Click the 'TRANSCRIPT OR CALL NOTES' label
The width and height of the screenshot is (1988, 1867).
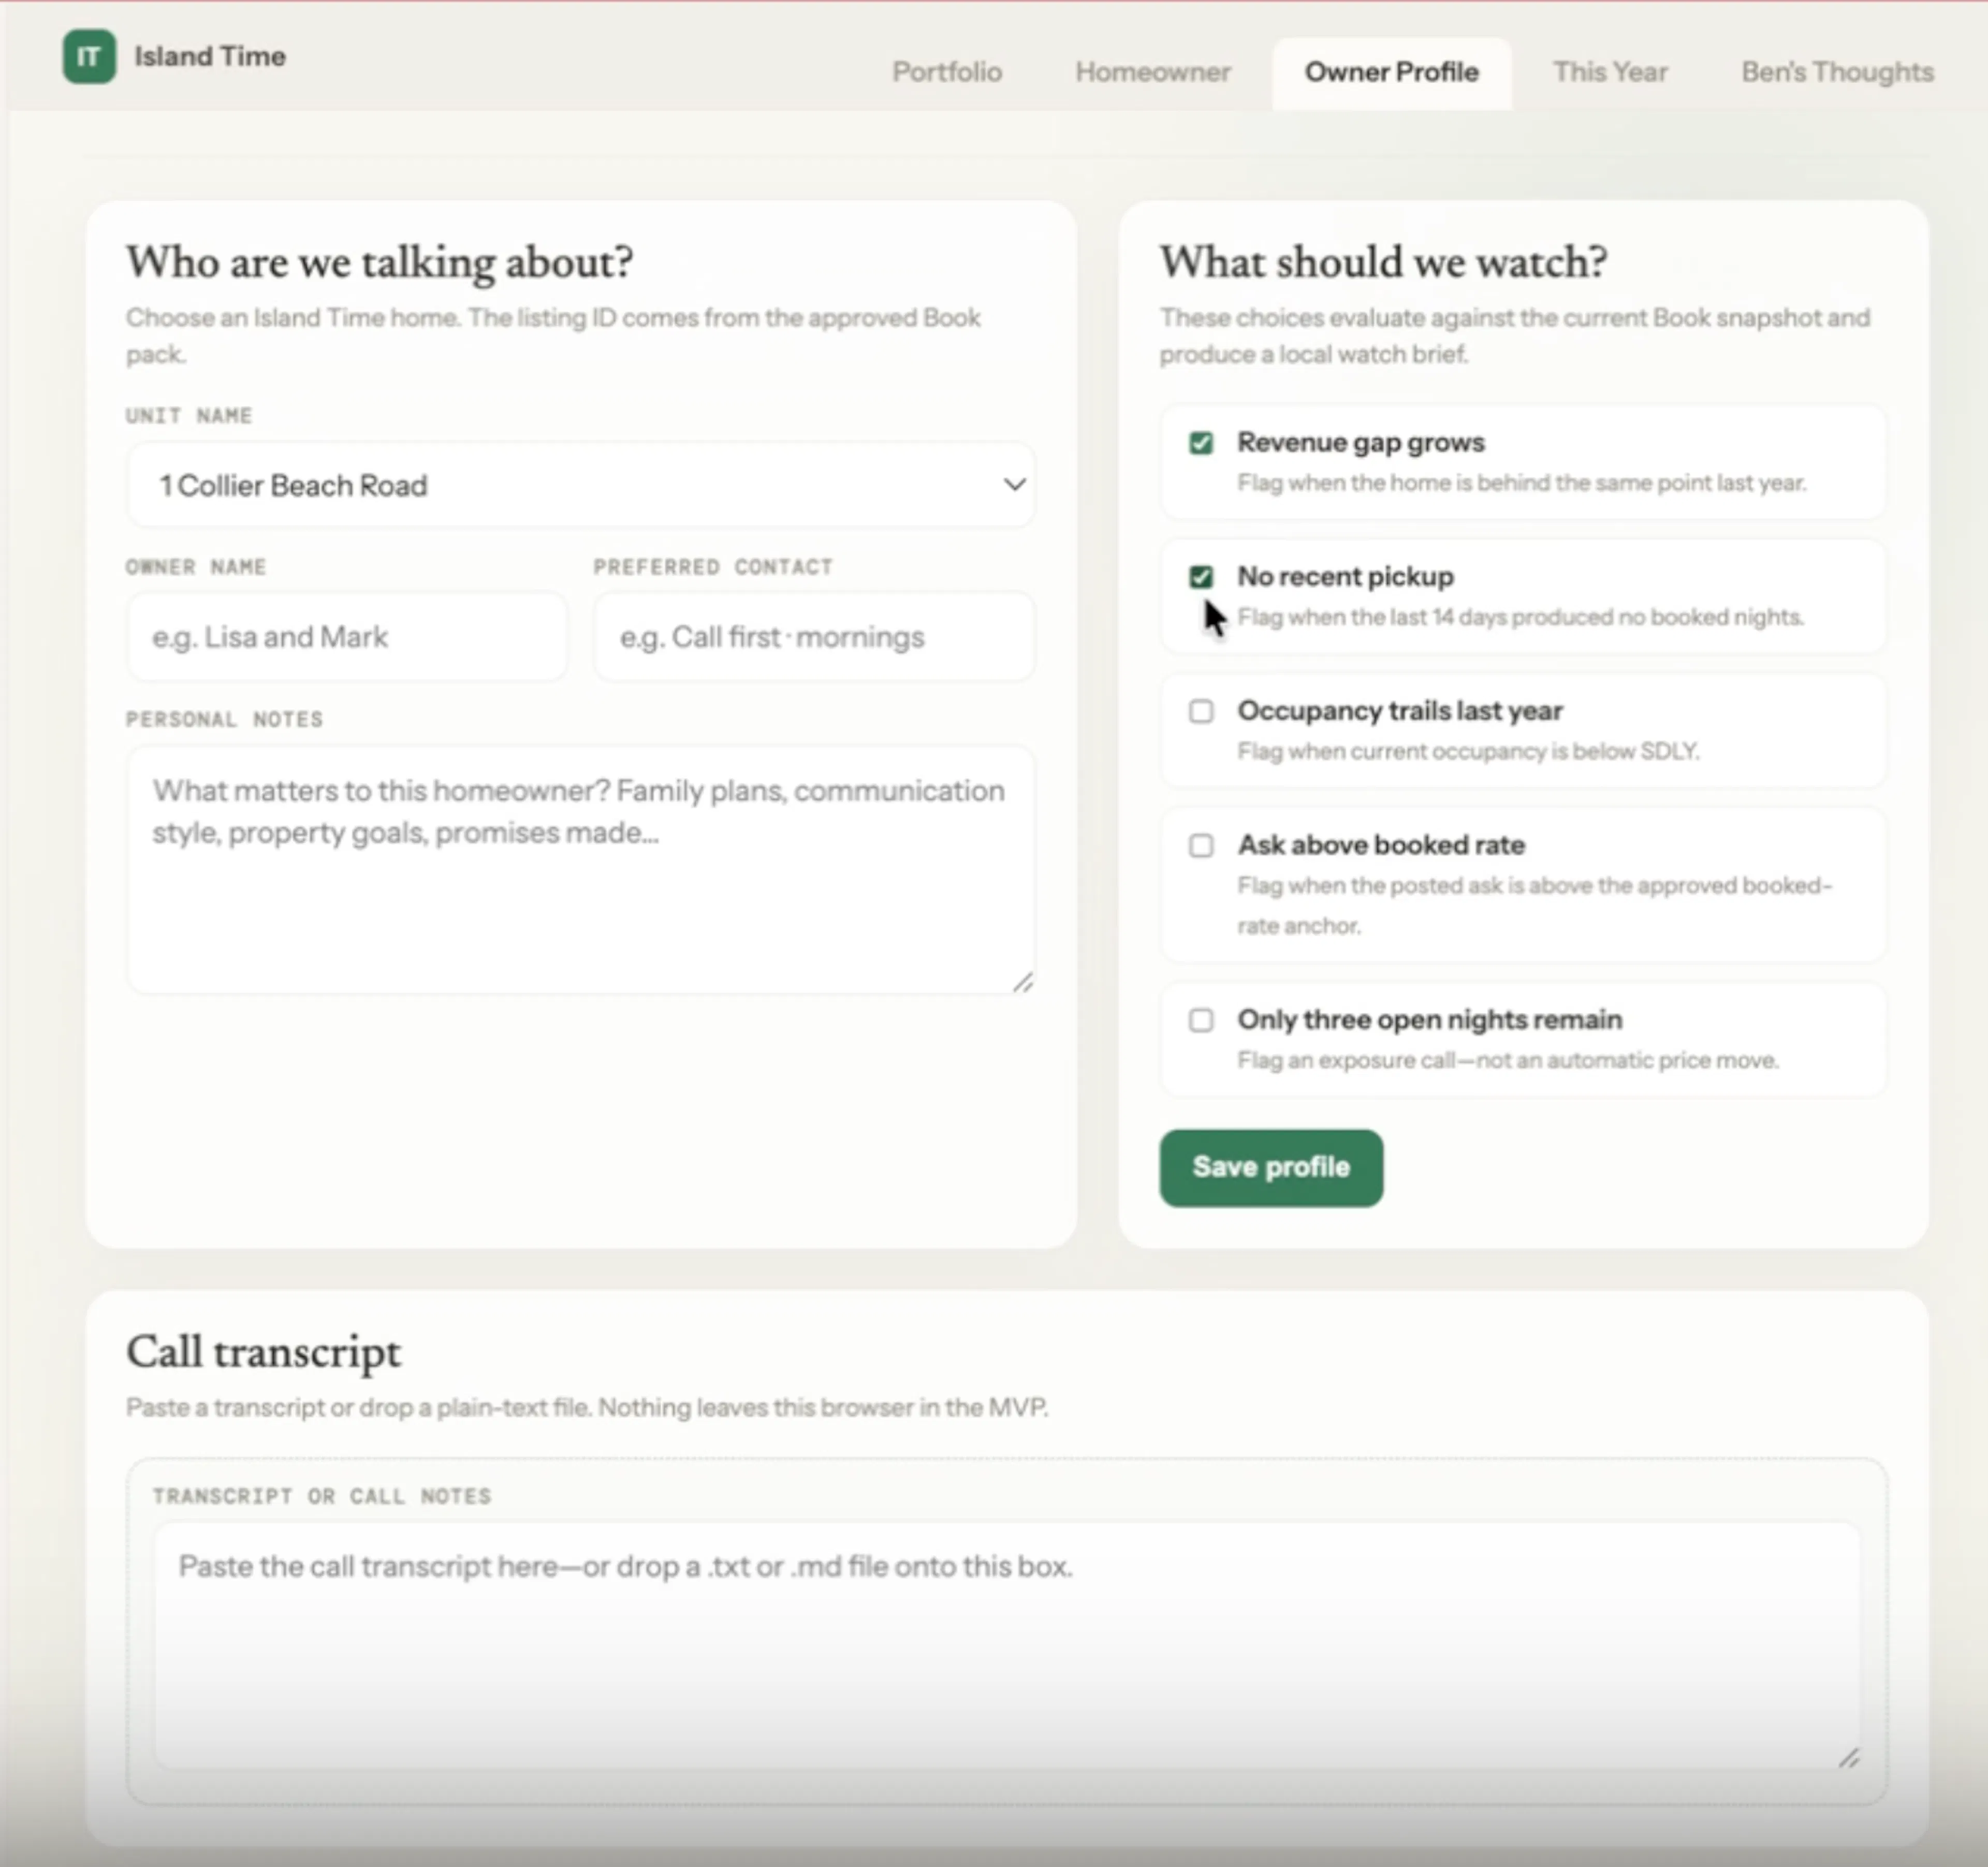coord(321,1496)
